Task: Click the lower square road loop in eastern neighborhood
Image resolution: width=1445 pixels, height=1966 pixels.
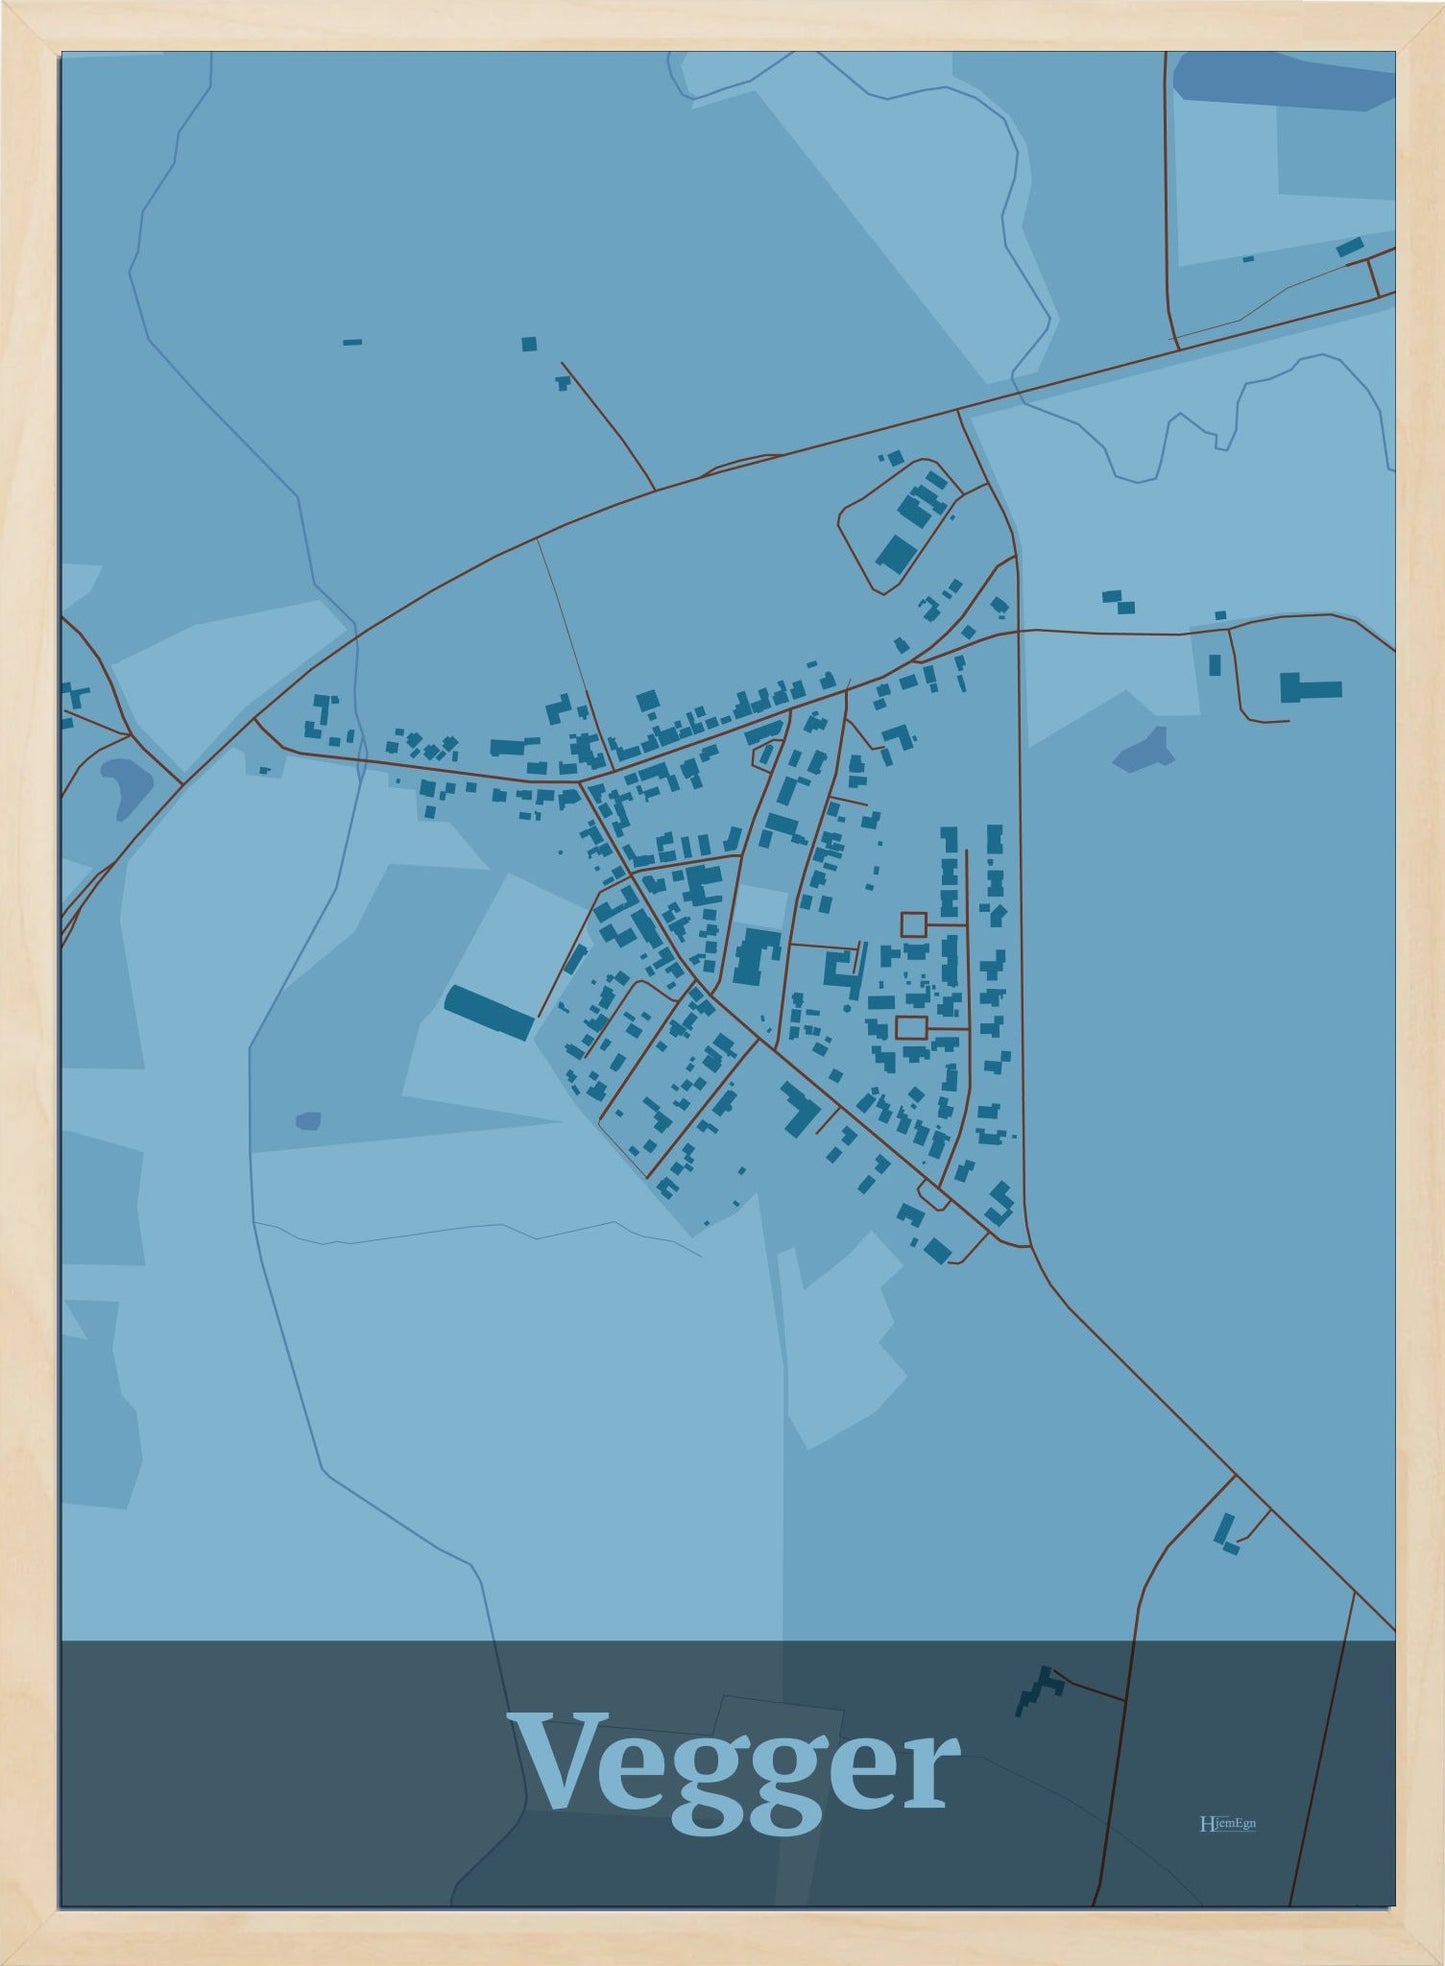Action: click(911, 1028)
